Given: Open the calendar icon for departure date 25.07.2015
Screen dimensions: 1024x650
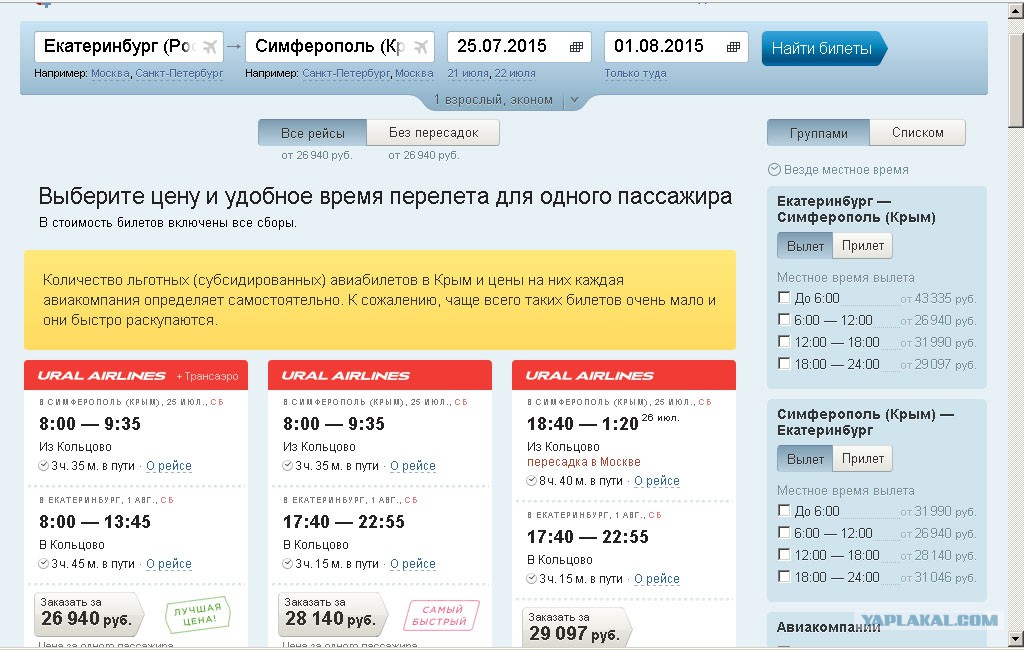Looking at the screenshot, I should [576, 47].
